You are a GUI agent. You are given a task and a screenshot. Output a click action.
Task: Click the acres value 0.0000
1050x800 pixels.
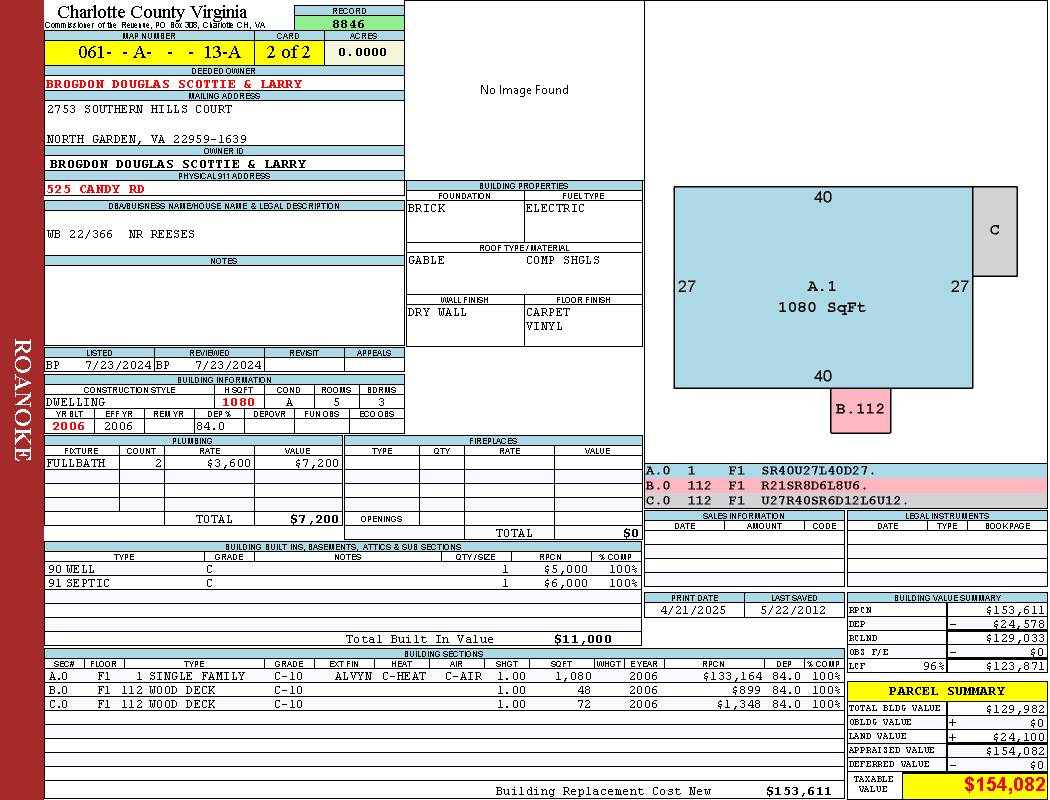coord(363,52)
